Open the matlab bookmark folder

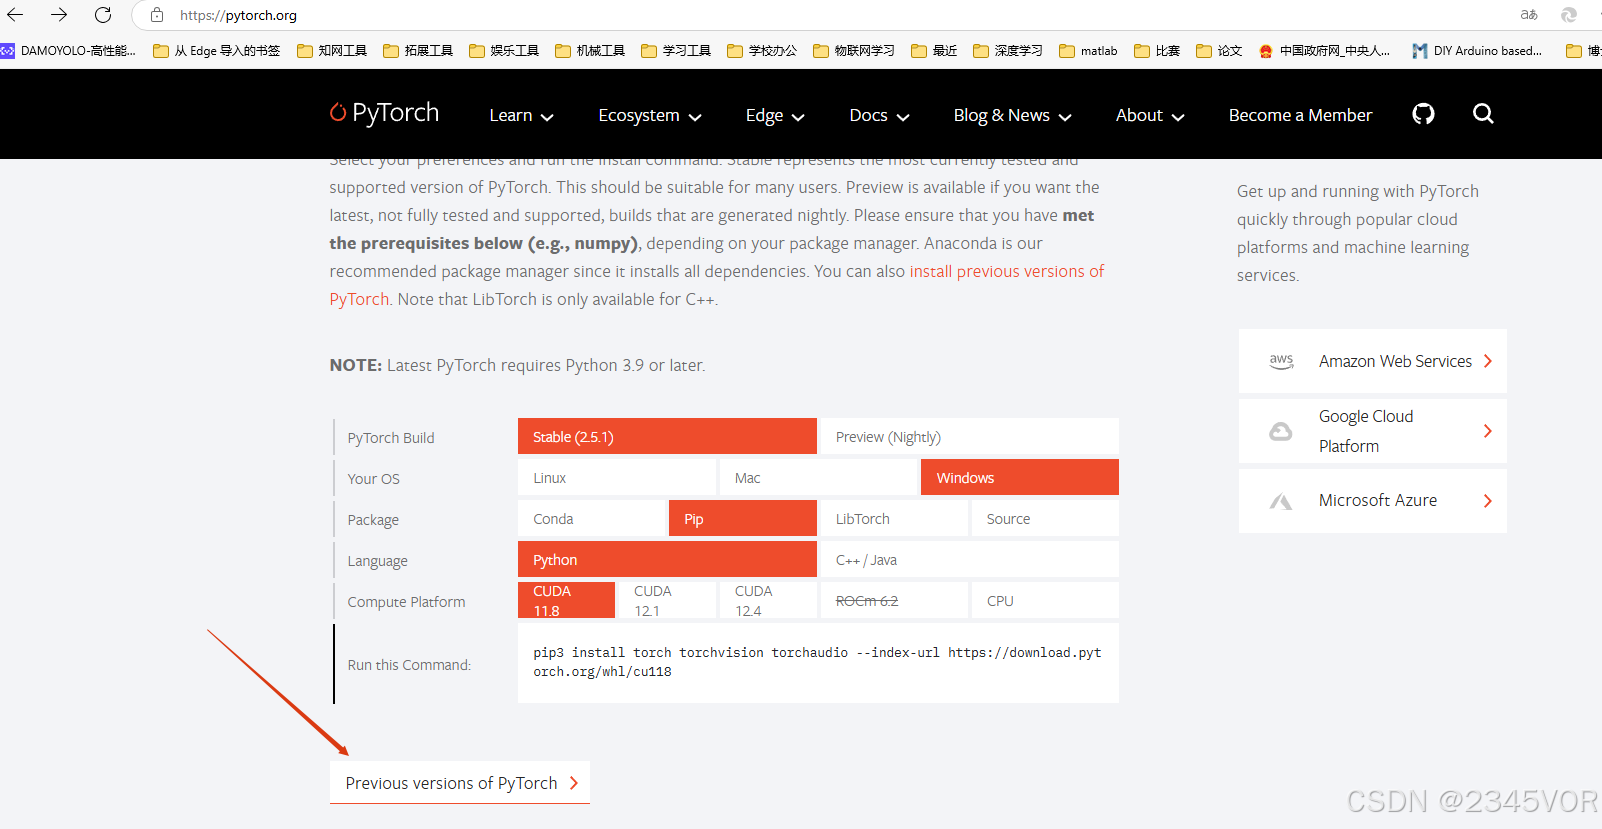click(x=1088, y=50)
